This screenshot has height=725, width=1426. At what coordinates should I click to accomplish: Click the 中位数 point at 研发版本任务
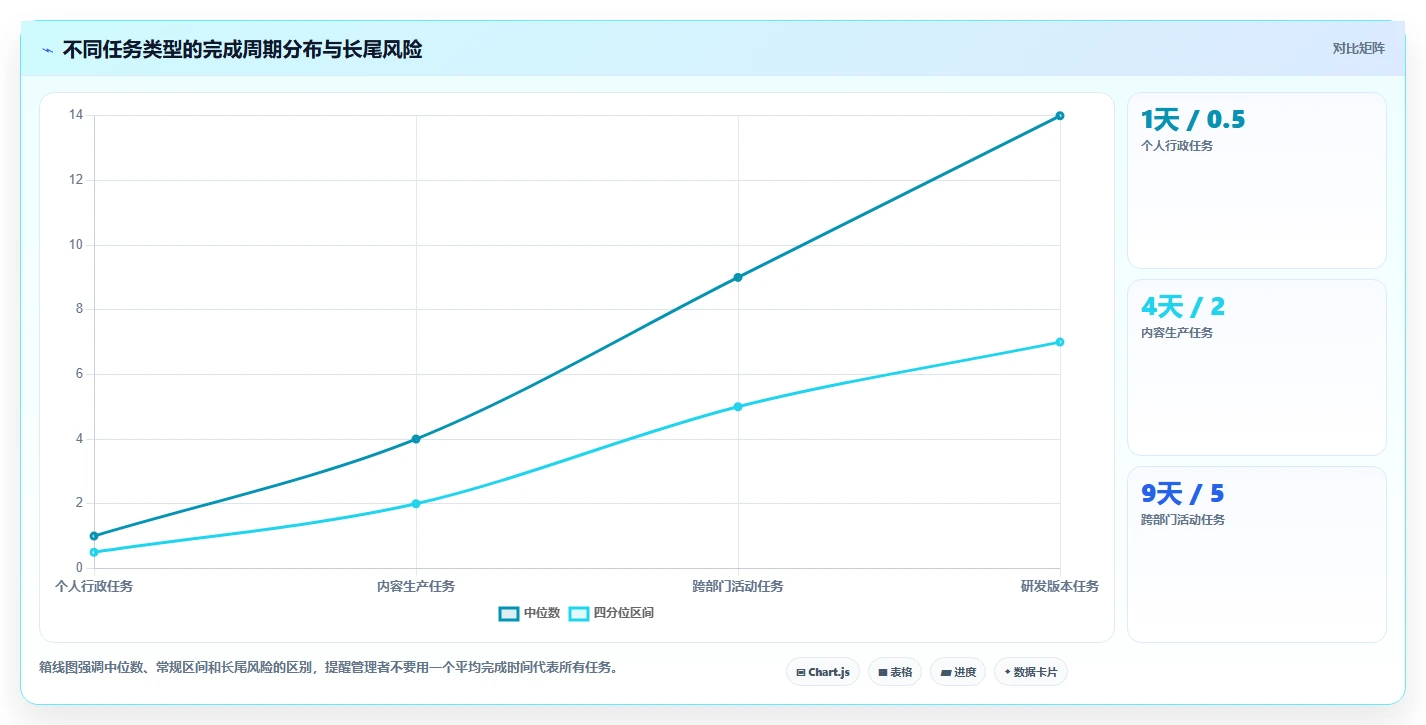[1060, 116]
